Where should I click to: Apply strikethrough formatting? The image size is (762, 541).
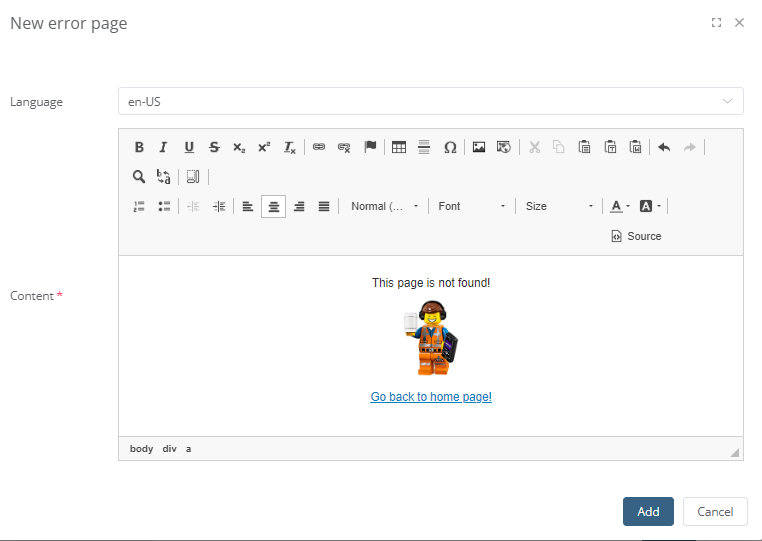(x=214, y=147)
